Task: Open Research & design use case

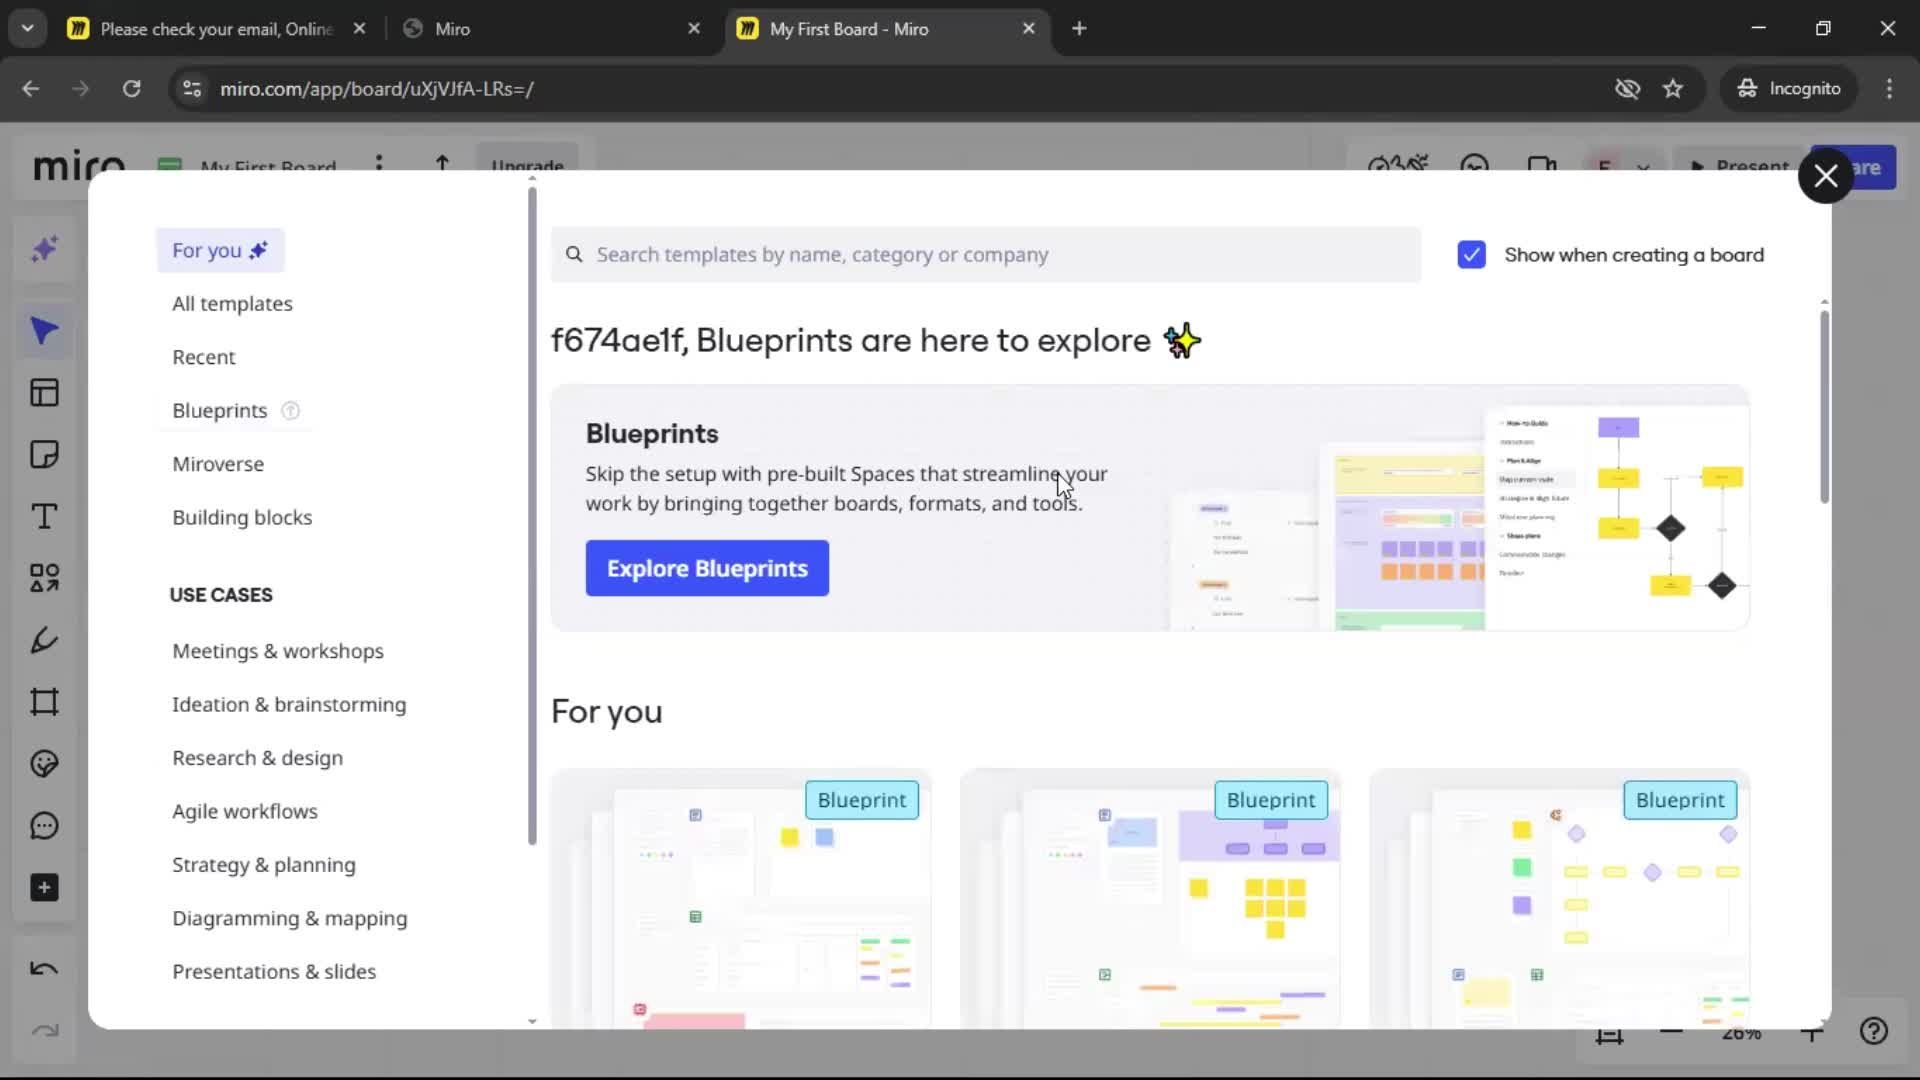Action: [x=257, y=758]
